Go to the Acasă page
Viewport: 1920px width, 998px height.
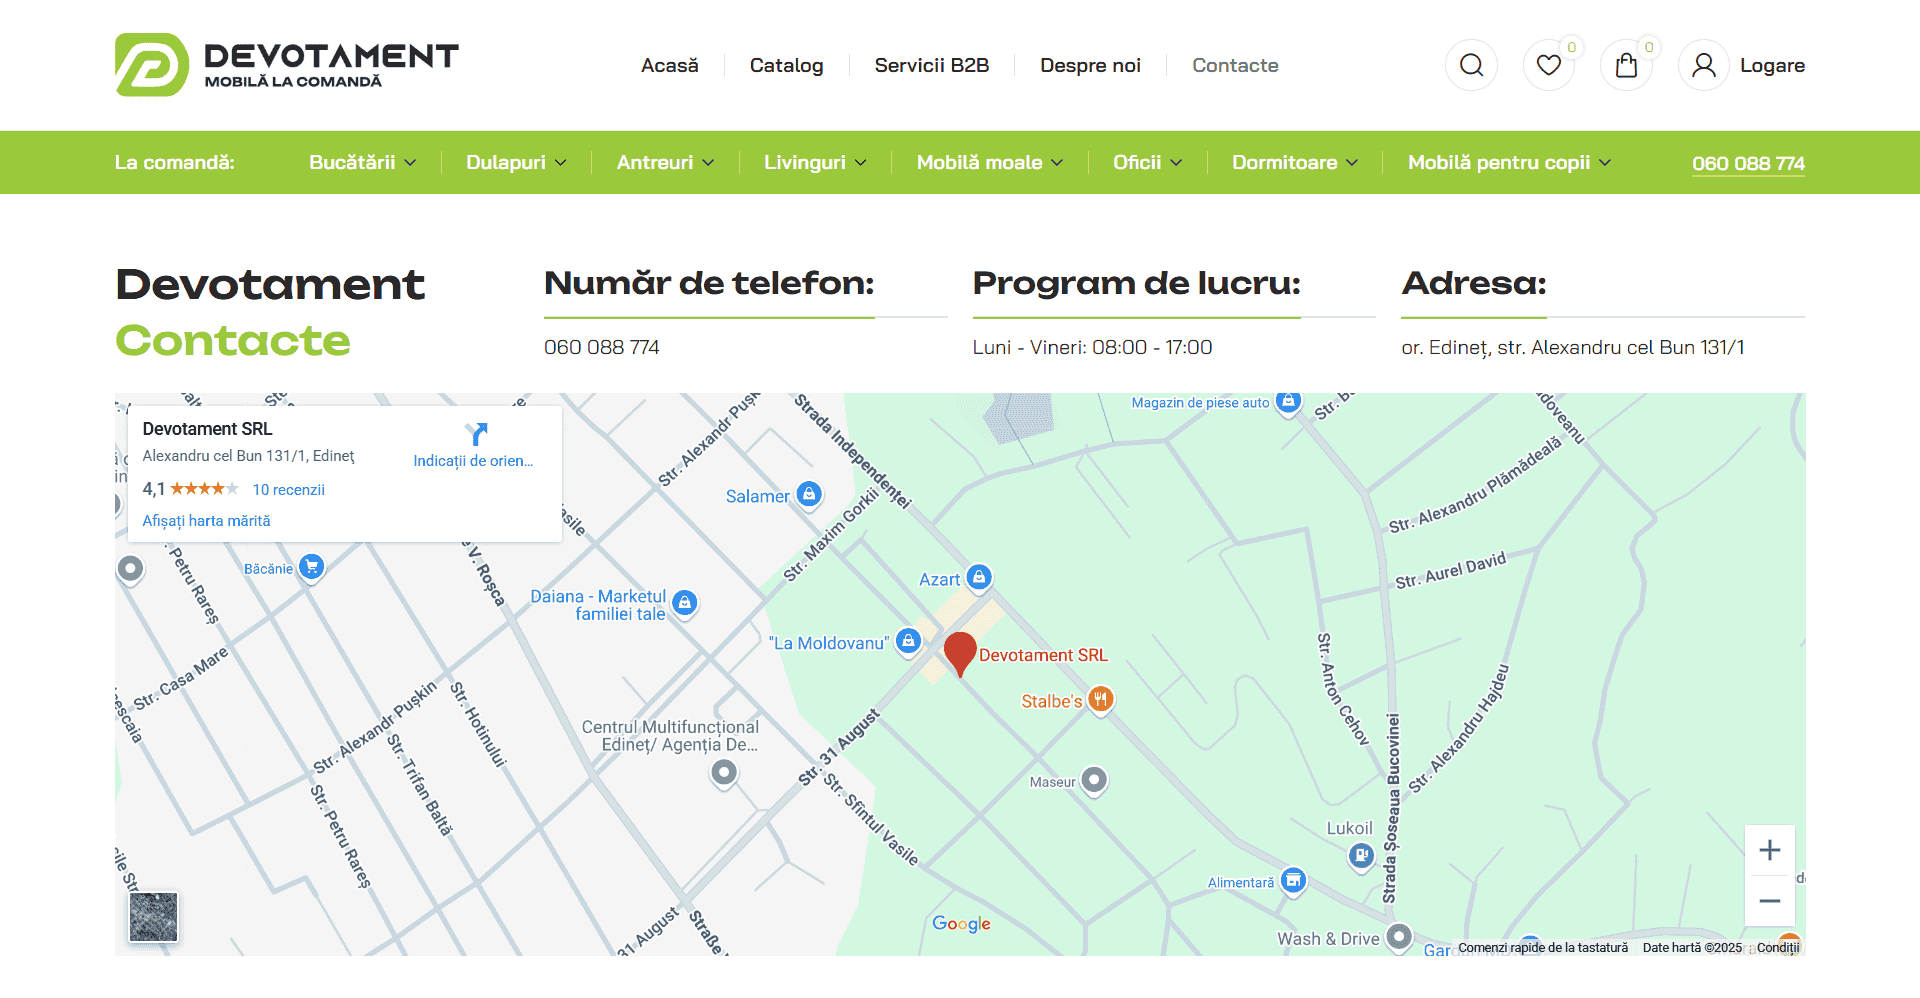tap(670, 65)
